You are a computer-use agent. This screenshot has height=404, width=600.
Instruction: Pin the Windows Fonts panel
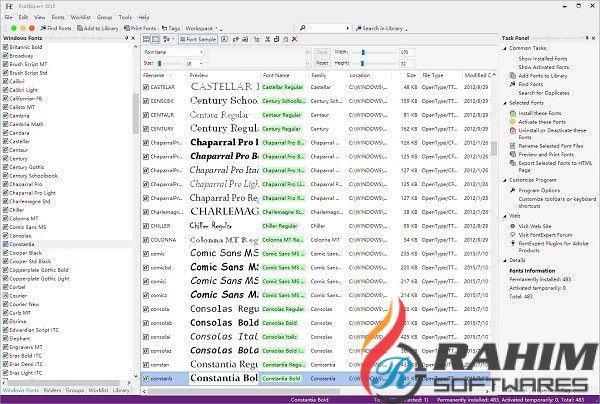126,38
